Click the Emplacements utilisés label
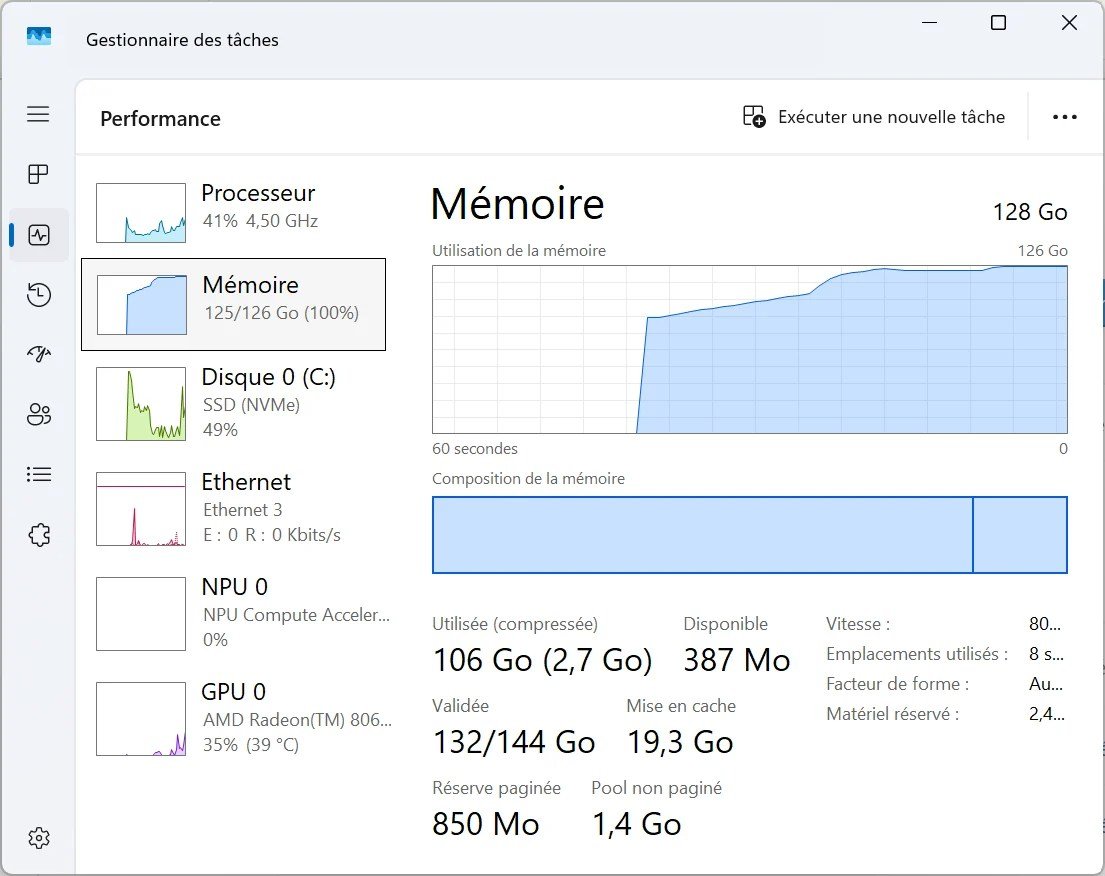1105x876 pixels. click(x=917, y=654)
